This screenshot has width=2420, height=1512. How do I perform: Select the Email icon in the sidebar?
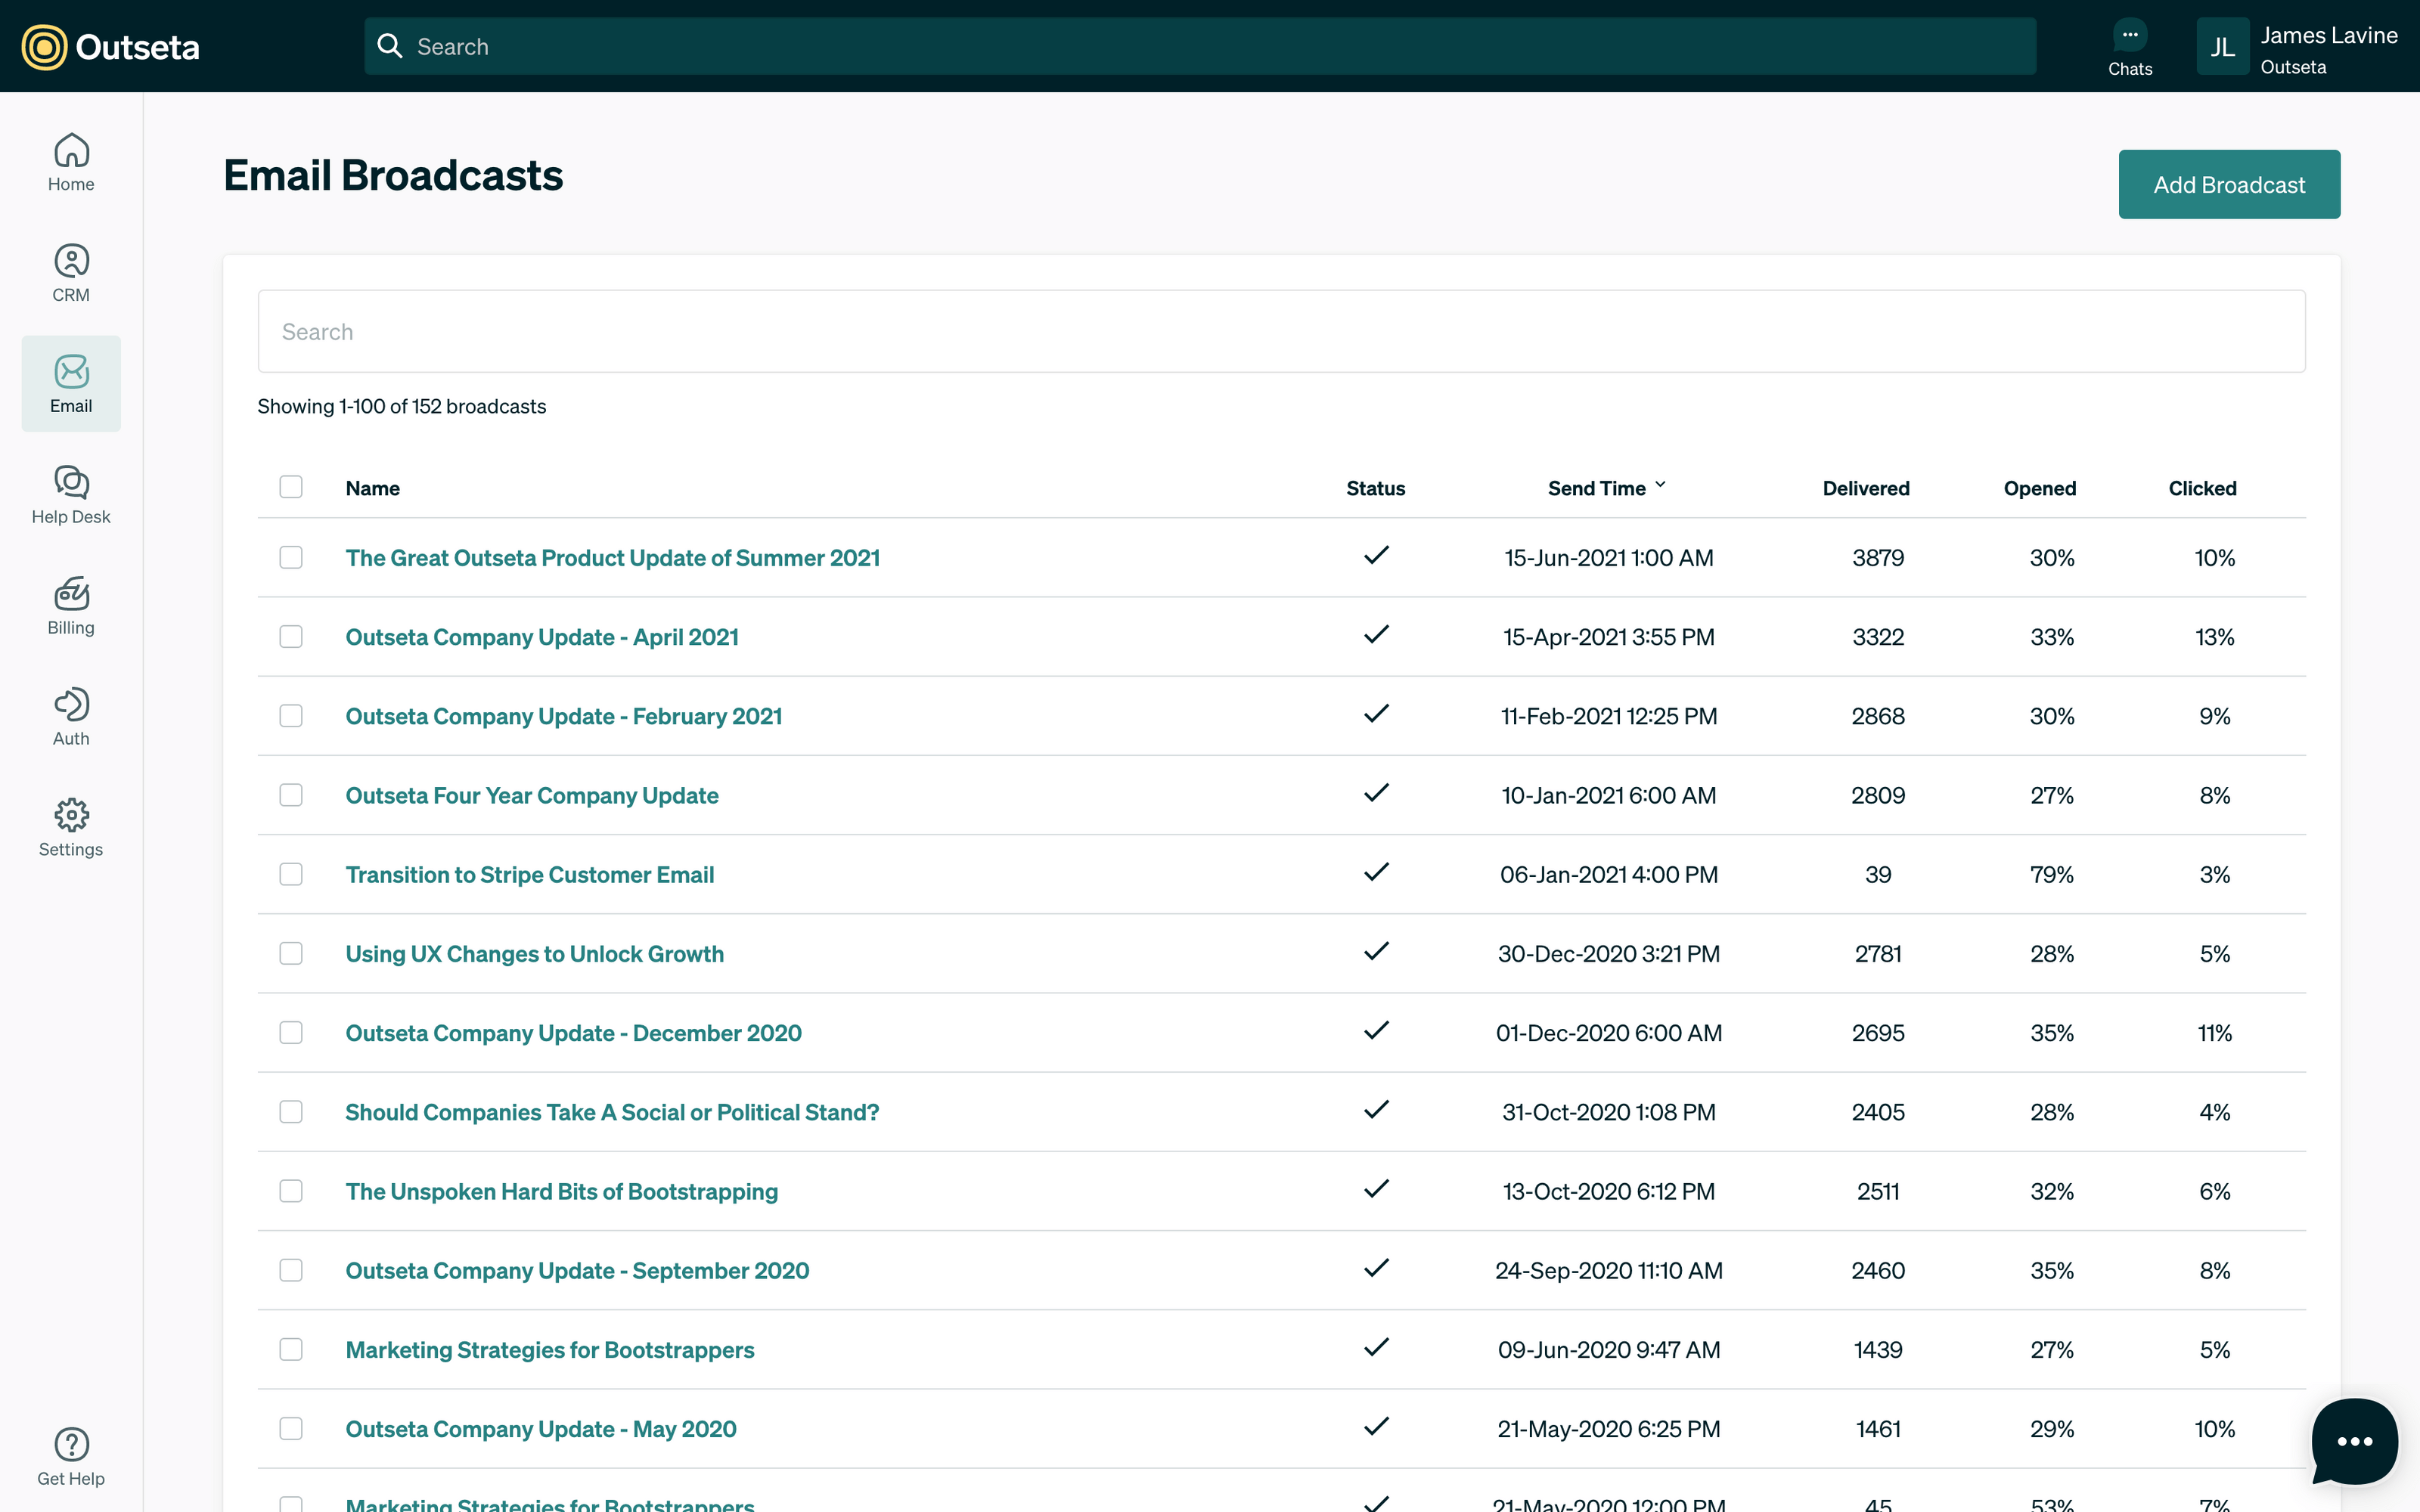[x=70, y=383]
